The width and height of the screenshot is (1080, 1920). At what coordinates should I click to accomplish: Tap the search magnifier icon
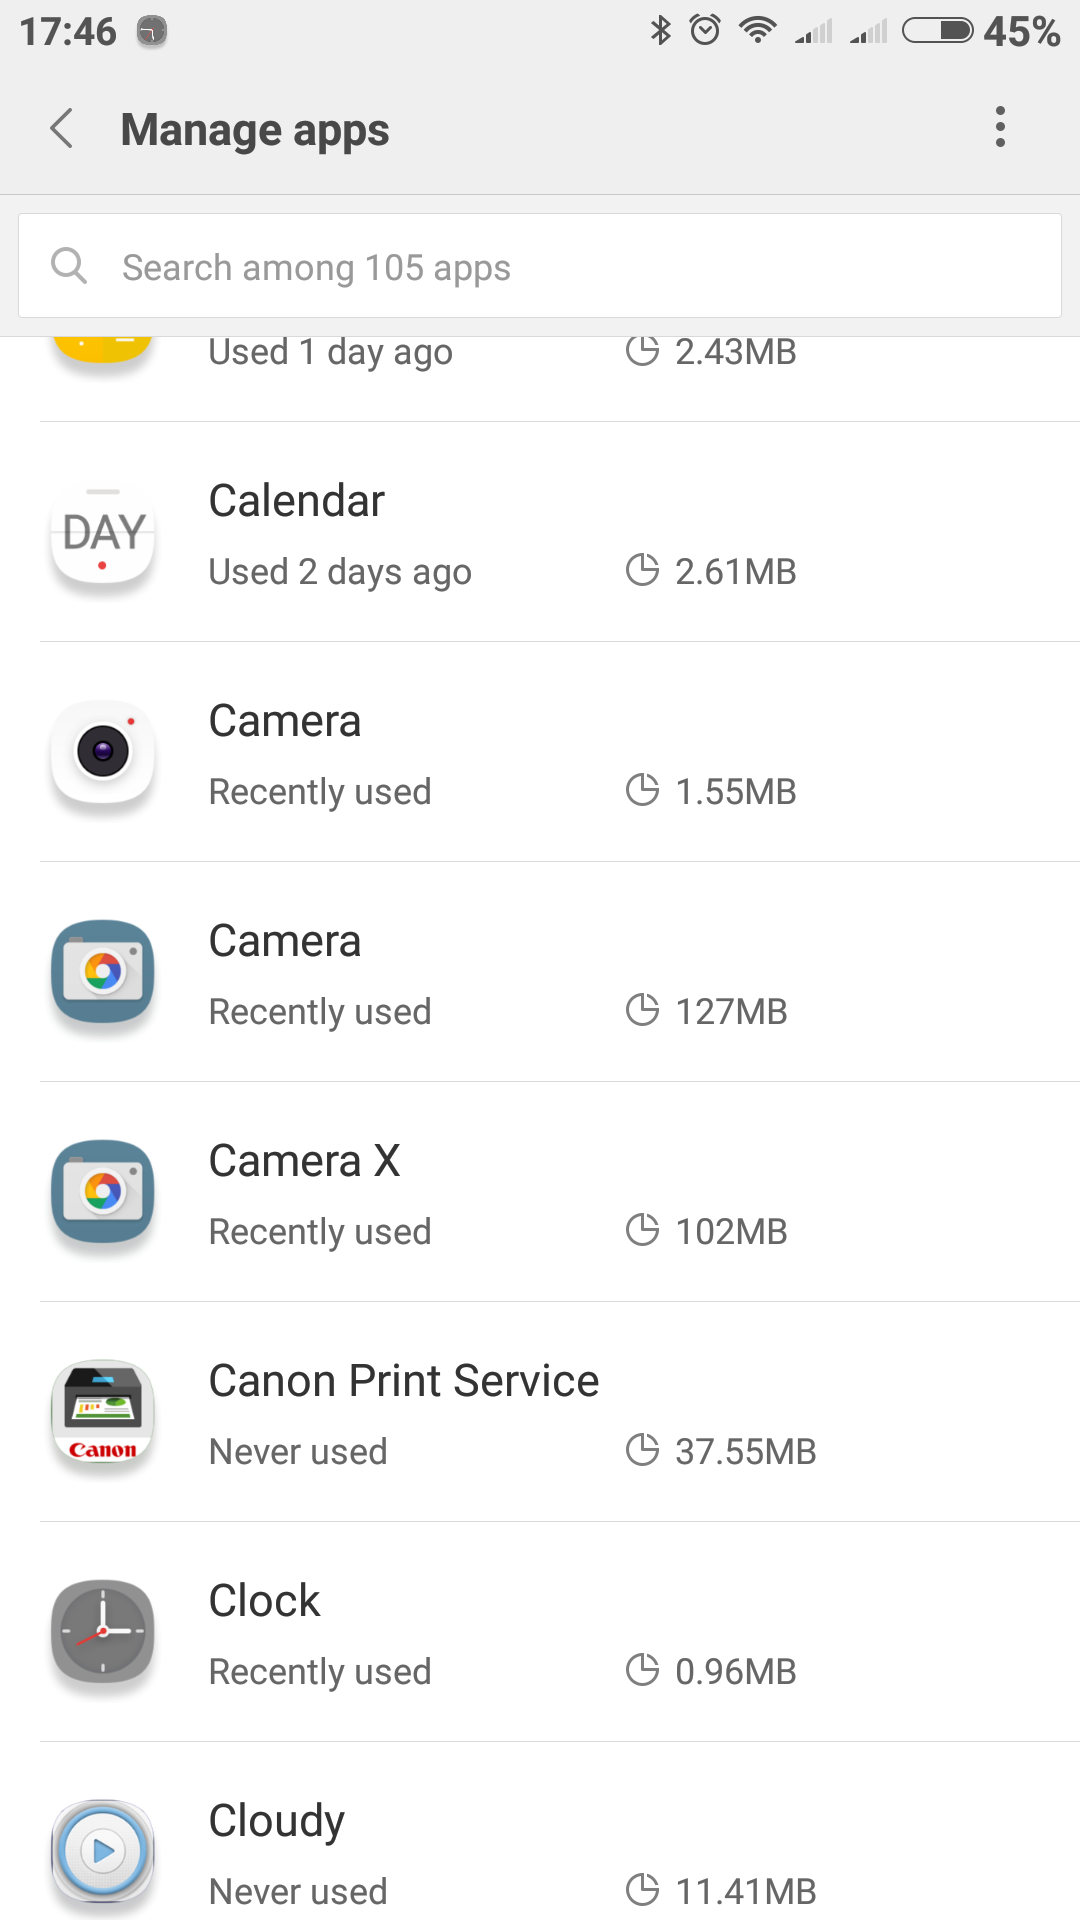point(69,266)
